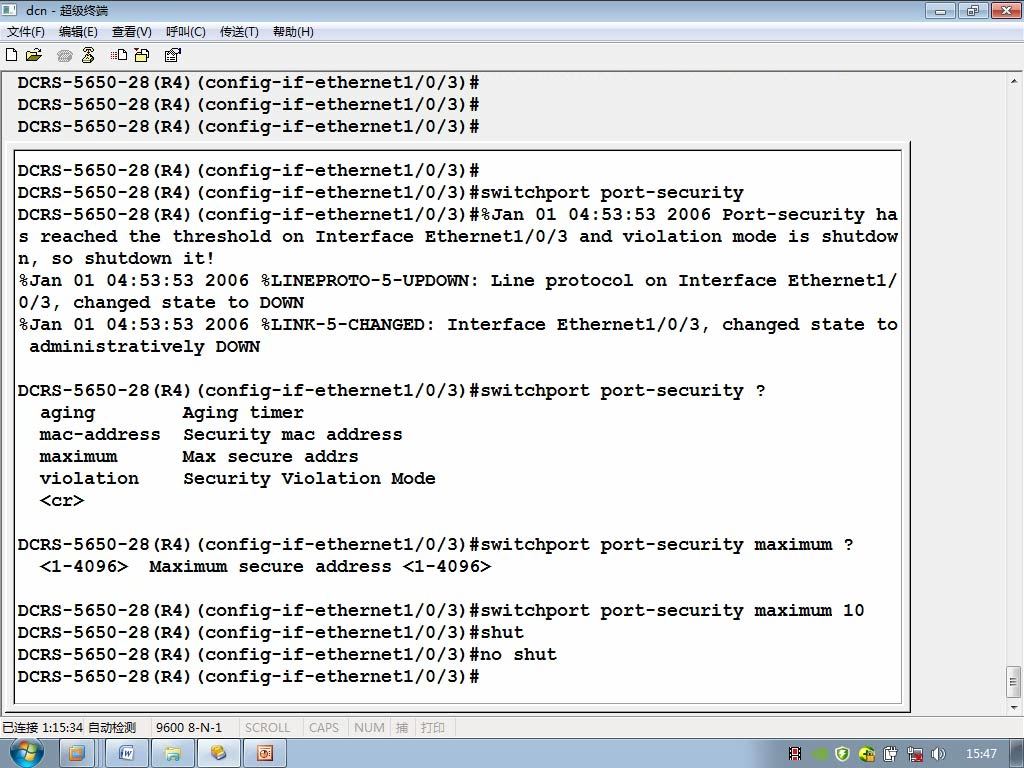
Task: Click the Send file toolbar icon
Action: coord(119,55)
